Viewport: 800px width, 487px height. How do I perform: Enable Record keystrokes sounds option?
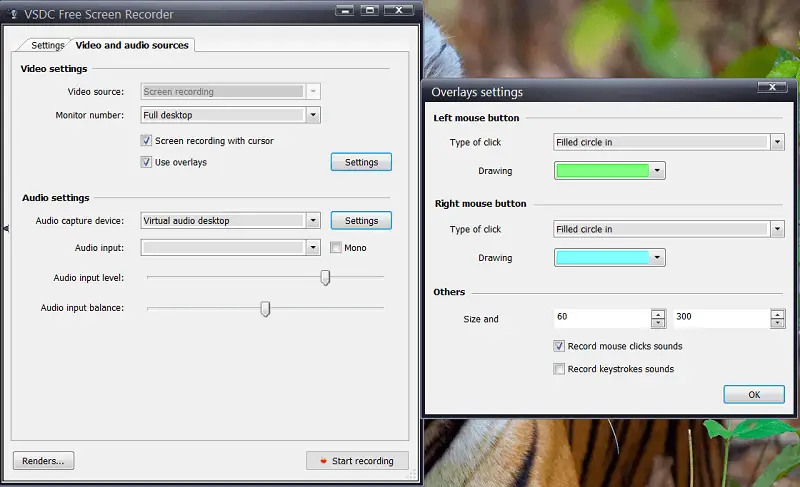pos(559,369)
